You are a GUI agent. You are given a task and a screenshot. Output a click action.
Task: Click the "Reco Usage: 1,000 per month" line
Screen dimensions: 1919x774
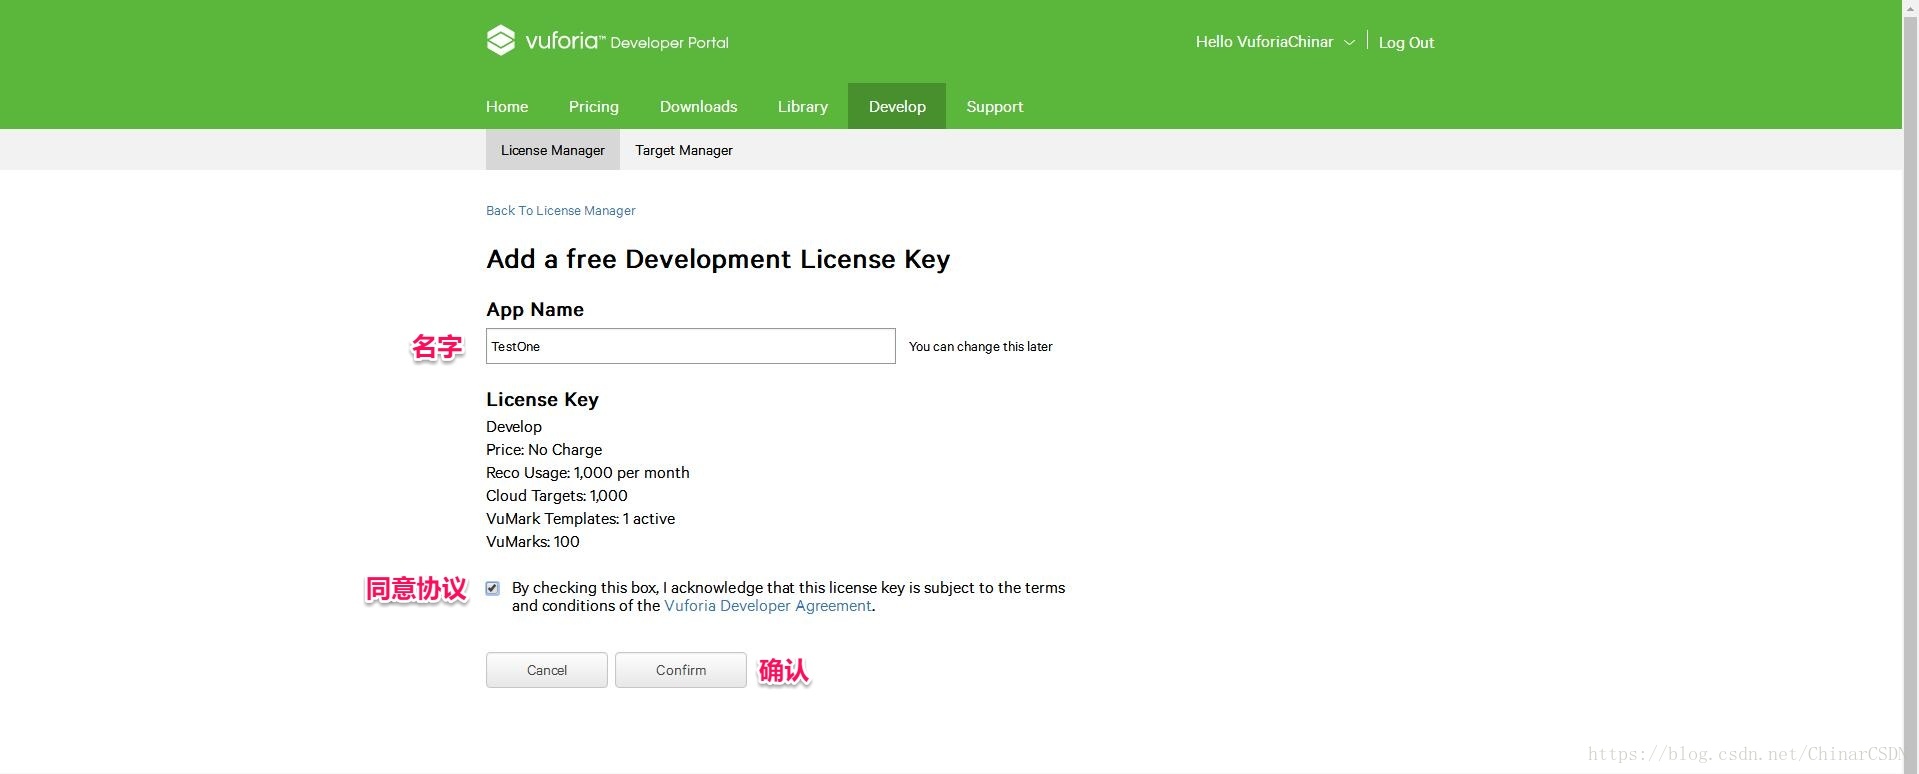(x=588, y=473)
